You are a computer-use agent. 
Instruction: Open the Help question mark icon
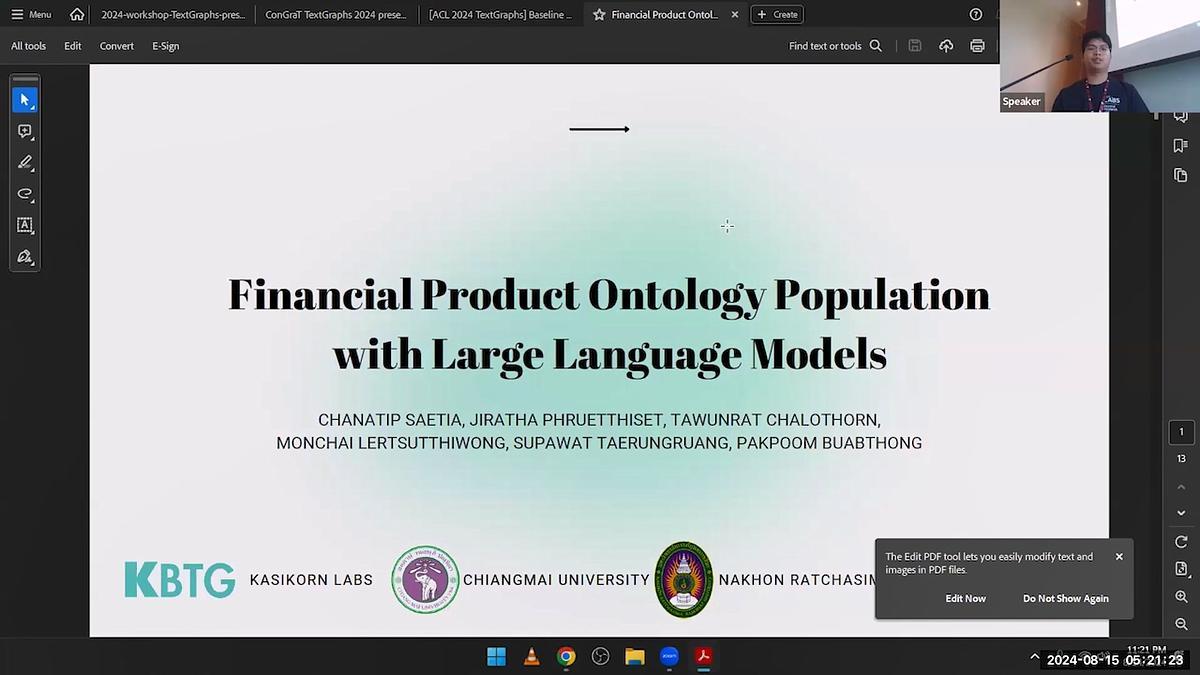click(x=976, y=14)
